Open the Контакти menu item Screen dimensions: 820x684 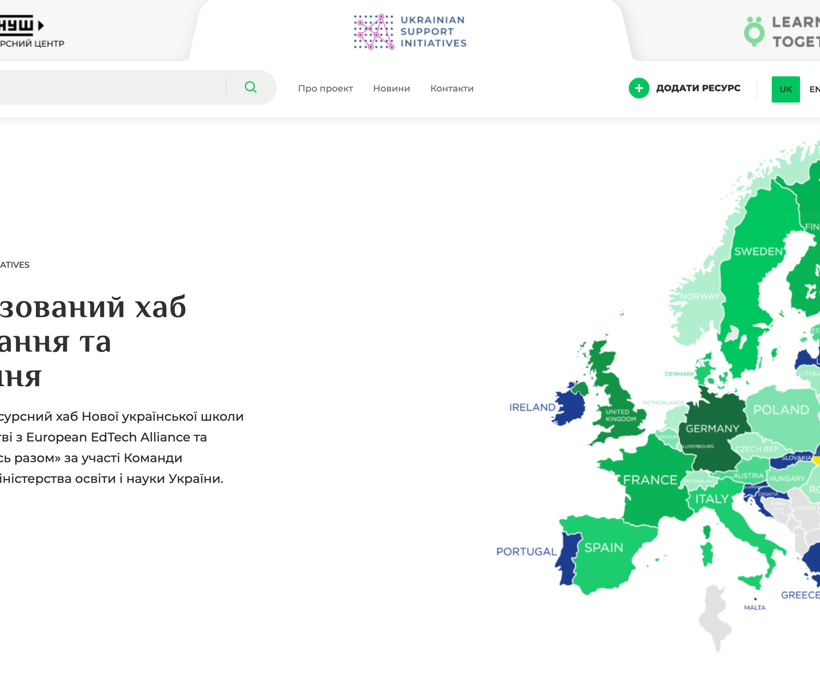pos(452,88)
